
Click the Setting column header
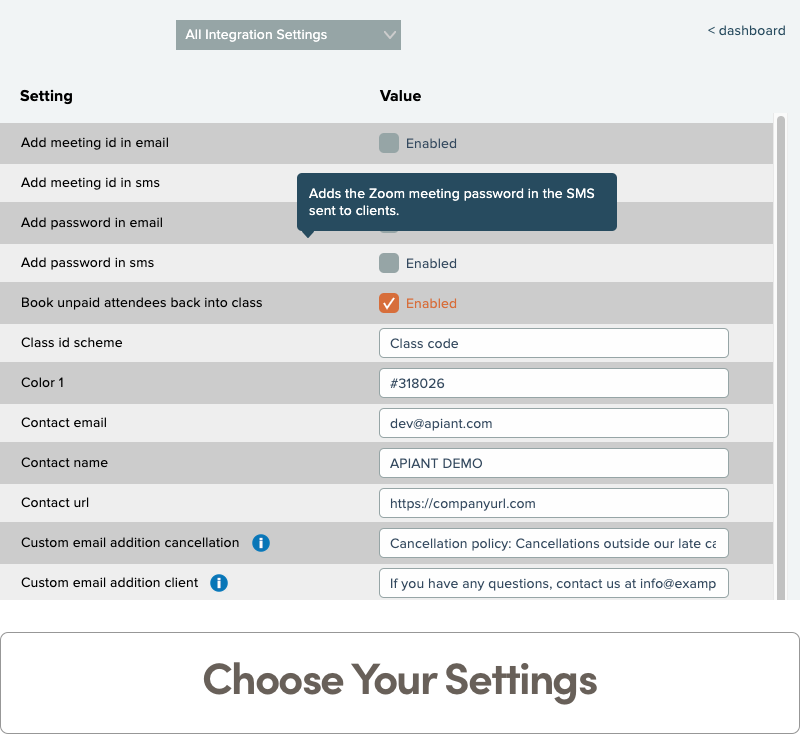47,96
